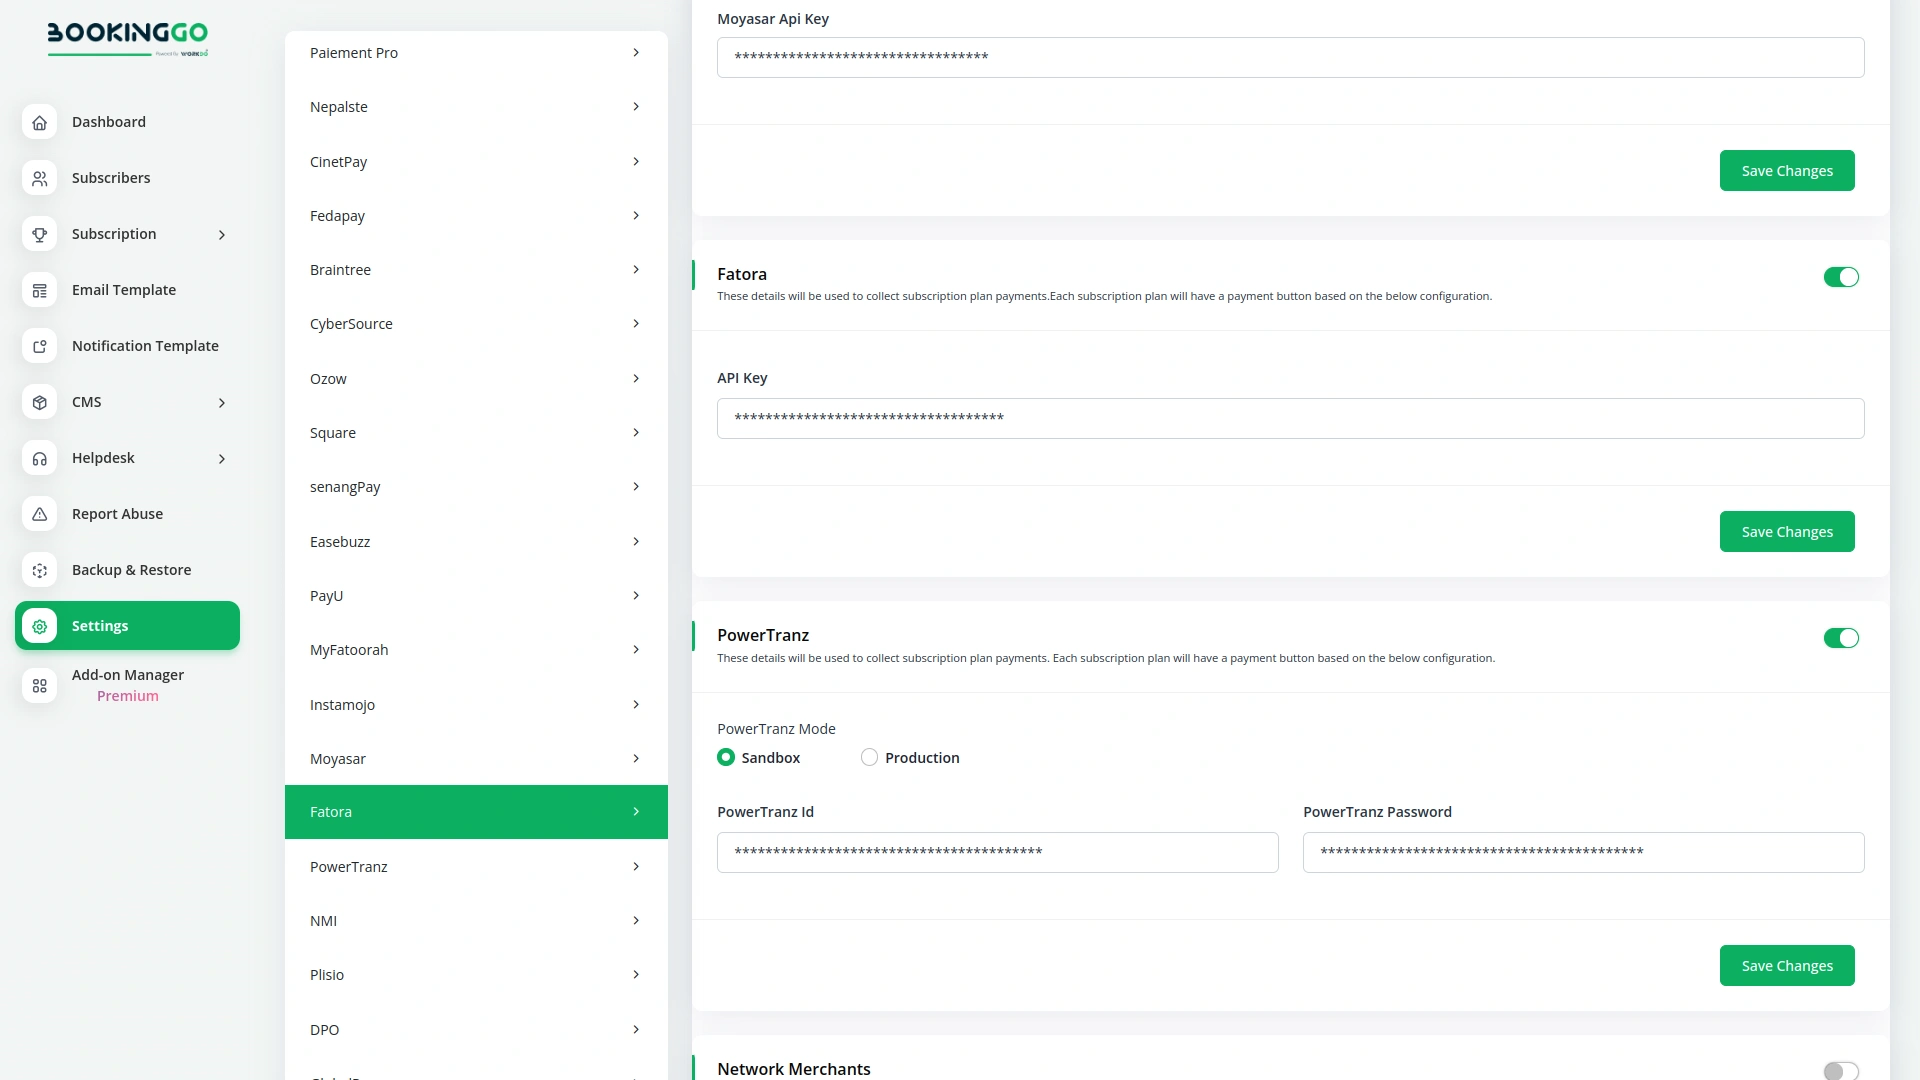Image resolution: width=1920 pixels, height=1080 pixels.
Task: Save changes for the Fatora configuration
Action: point(1787,531)
